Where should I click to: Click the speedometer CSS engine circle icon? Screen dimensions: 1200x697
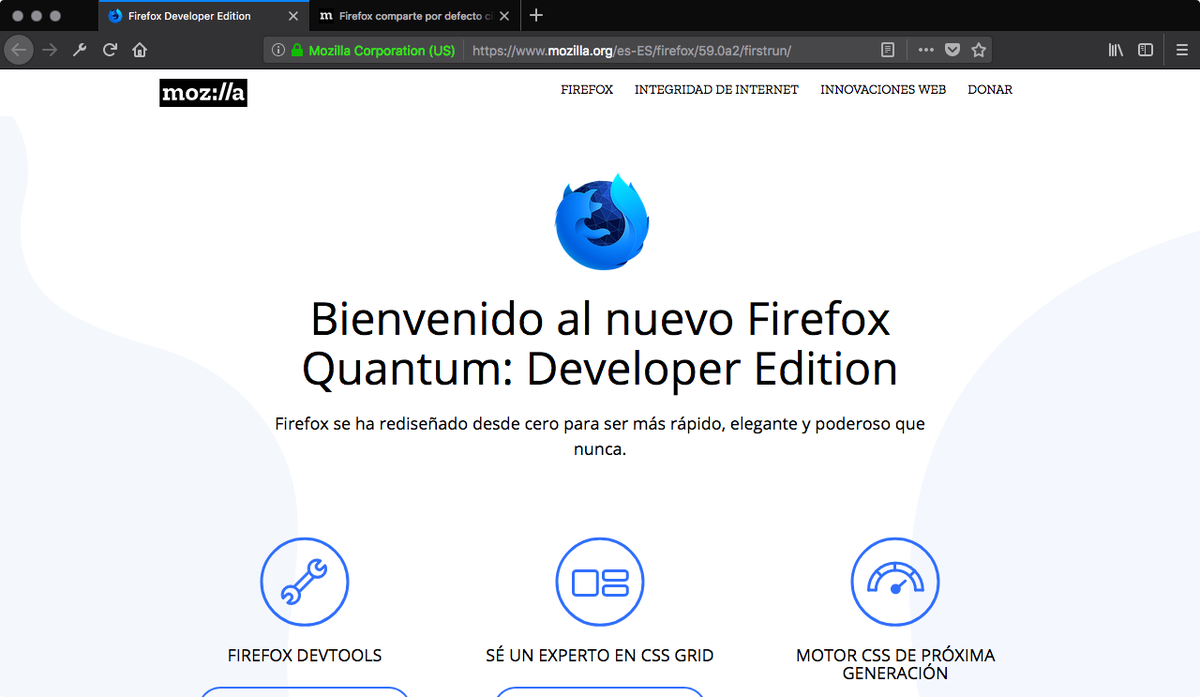click(895, 582)
